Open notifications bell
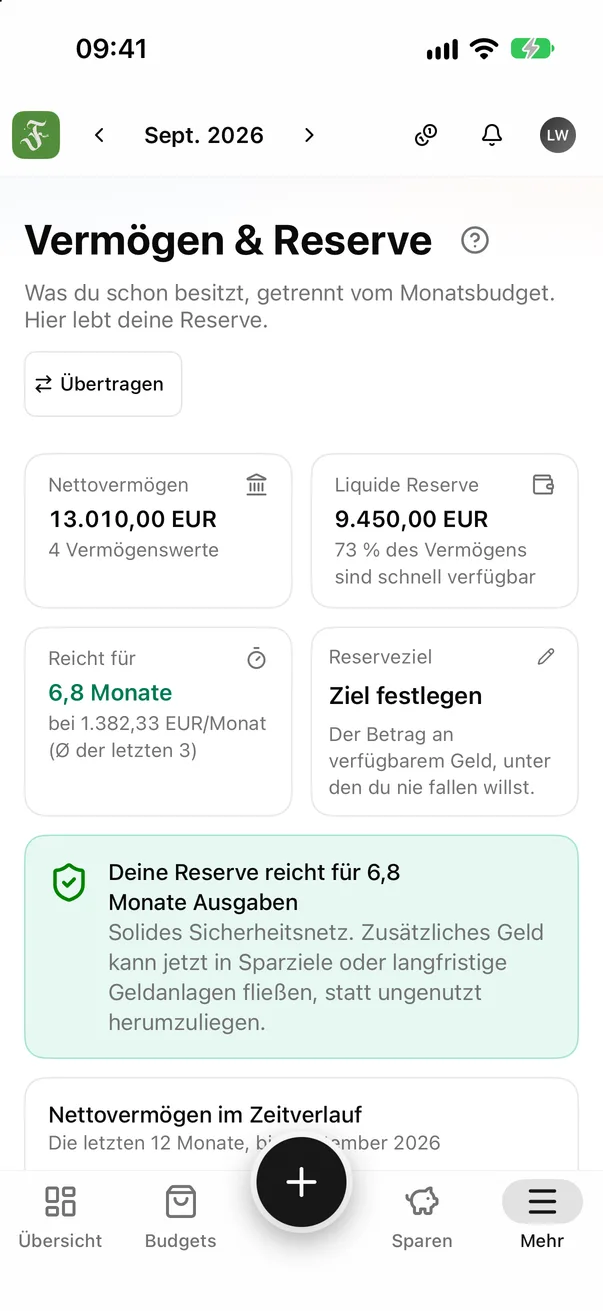603x1311 pixels. (491, 135)
